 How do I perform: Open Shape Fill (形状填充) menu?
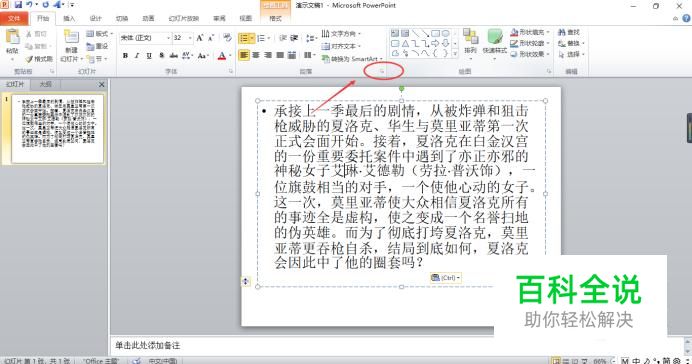tap(530, 32)
